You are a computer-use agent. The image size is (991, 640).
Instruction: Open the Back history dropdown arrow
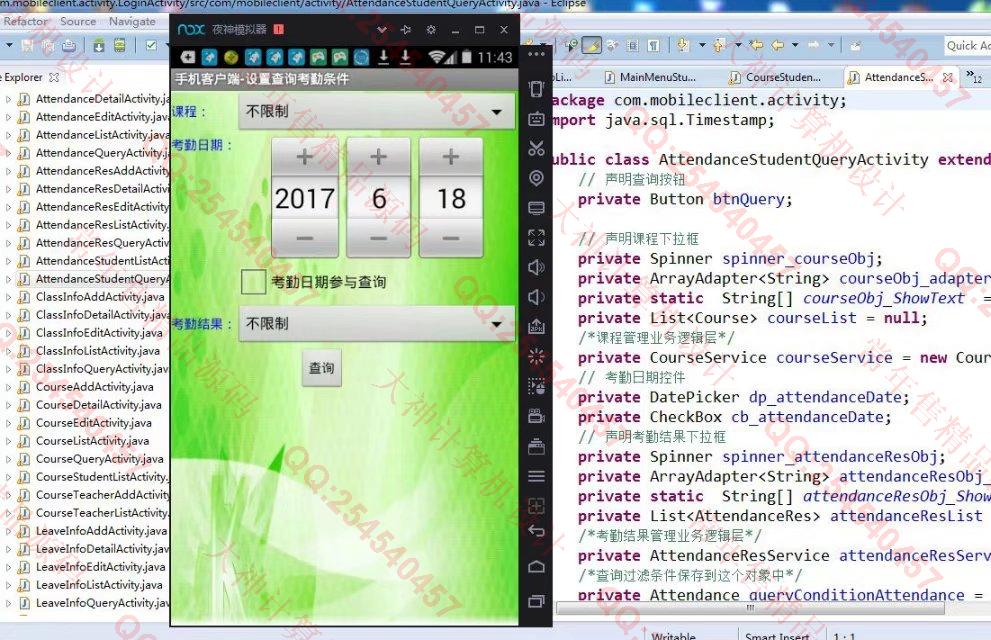795,45
